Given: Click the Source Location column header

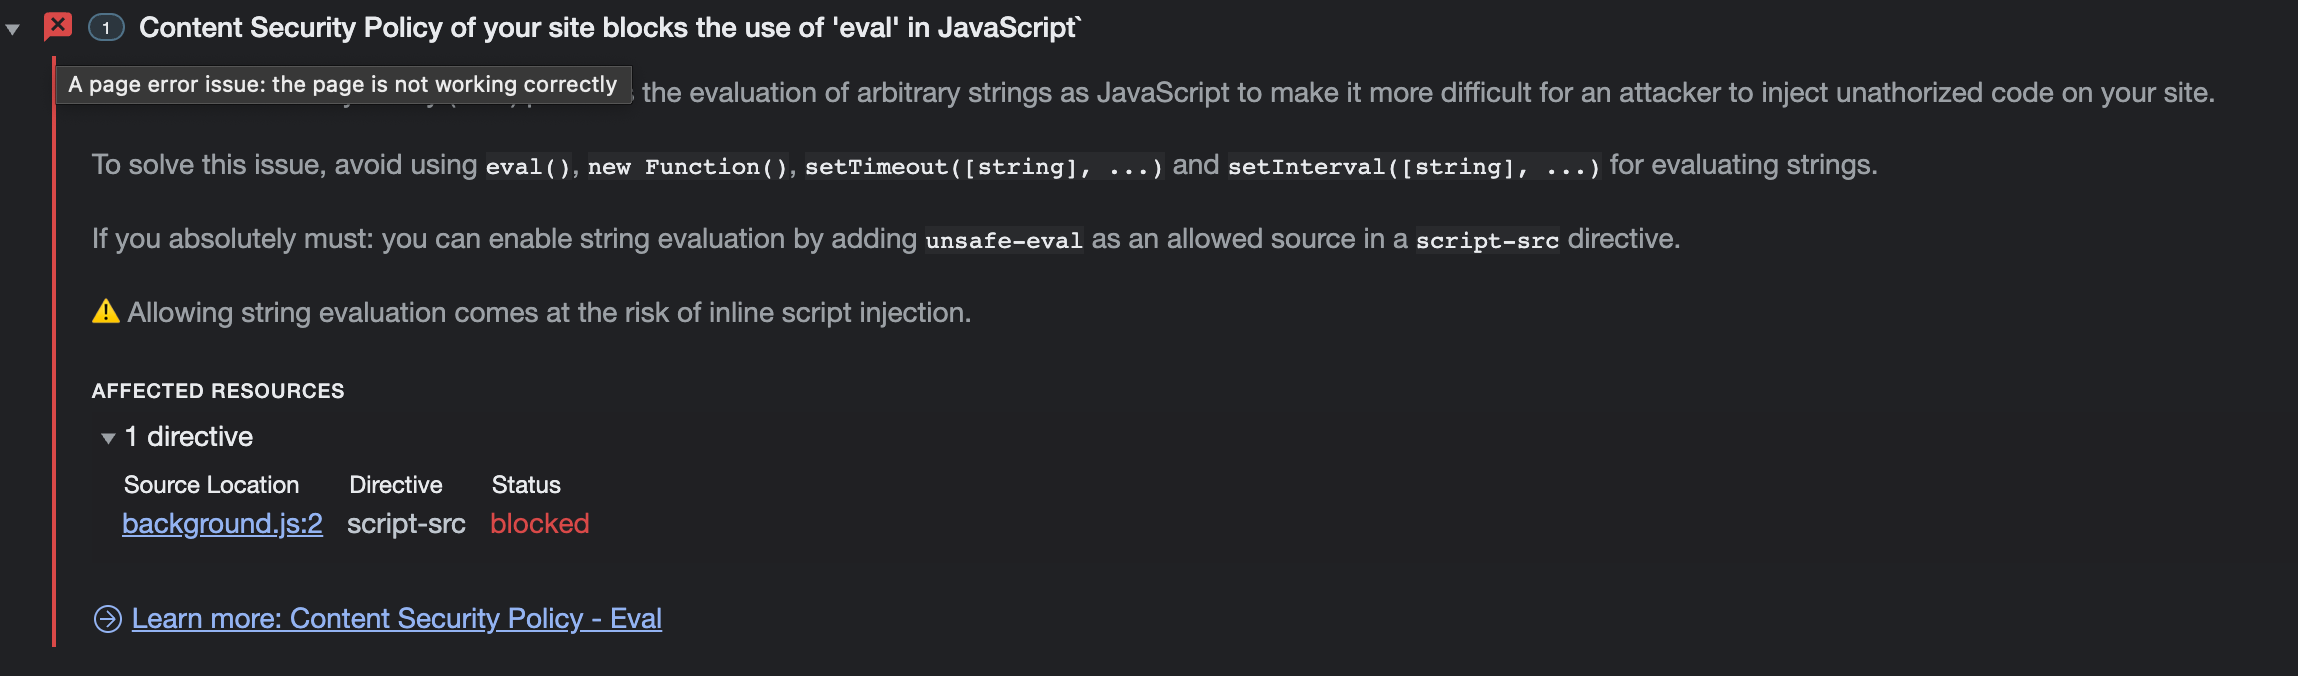Looking at the screenshot, I should click(210, 485).
